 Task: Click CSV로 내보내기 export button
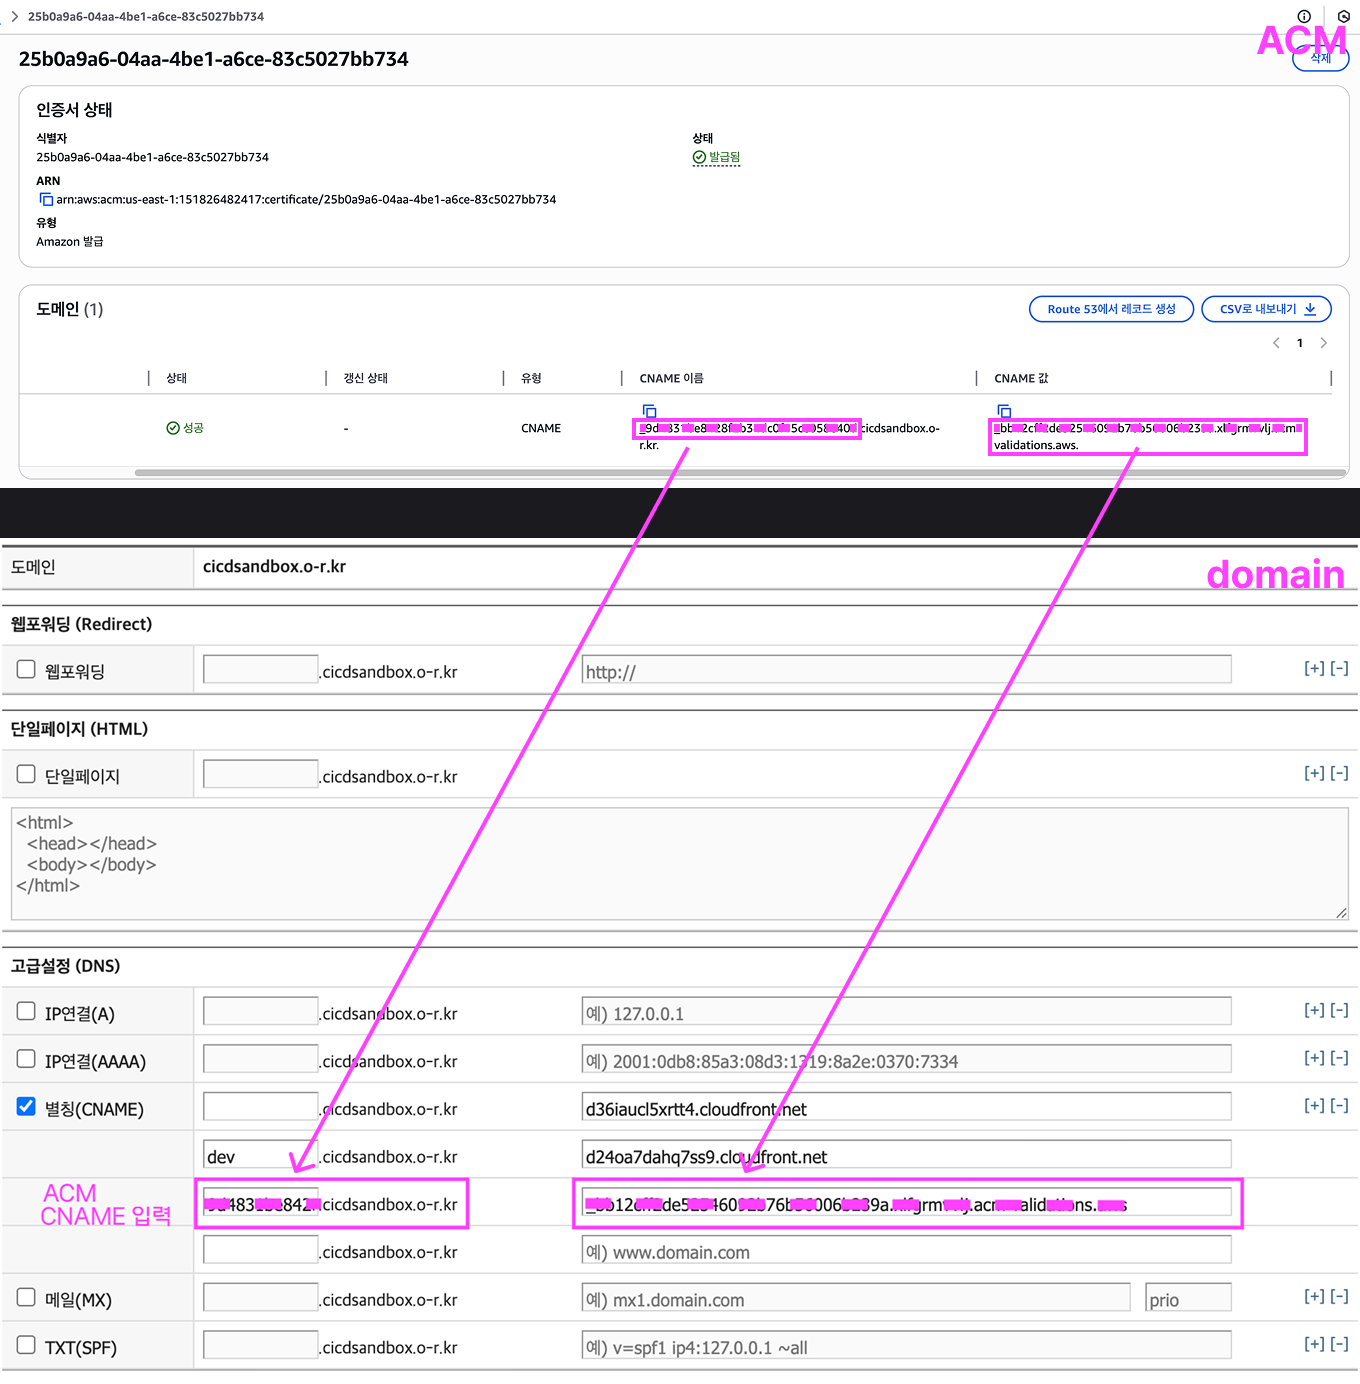(x=1266, y=309)
